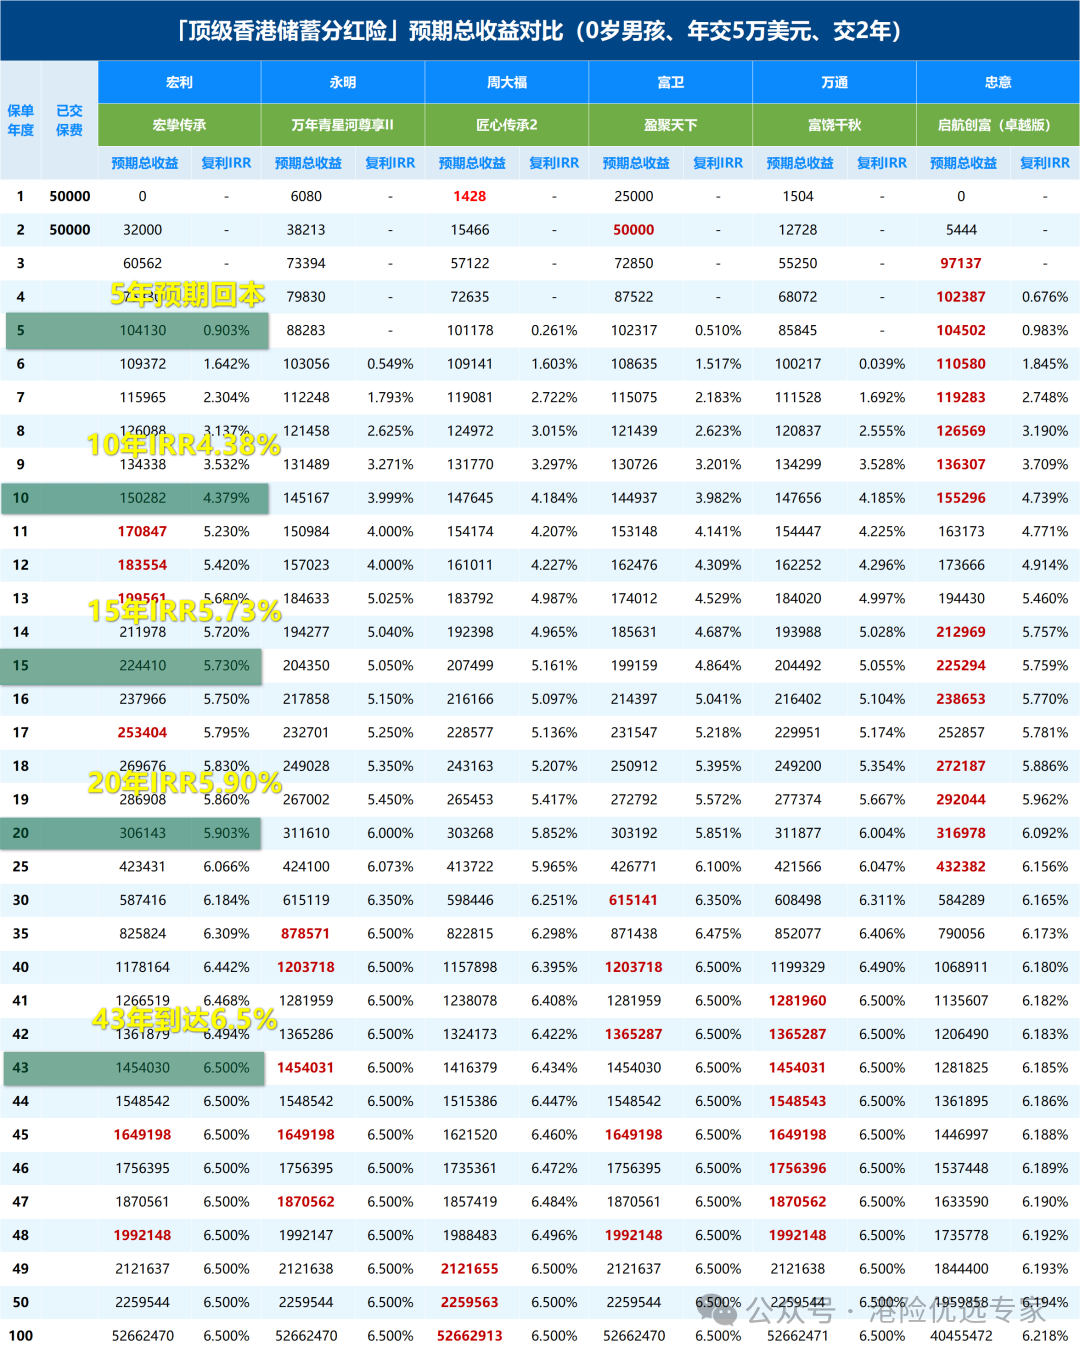The width and height of the screenshot is (1080, 1353).
Task: Click IRR cell 0.676%
Action: coord(1045,297)
